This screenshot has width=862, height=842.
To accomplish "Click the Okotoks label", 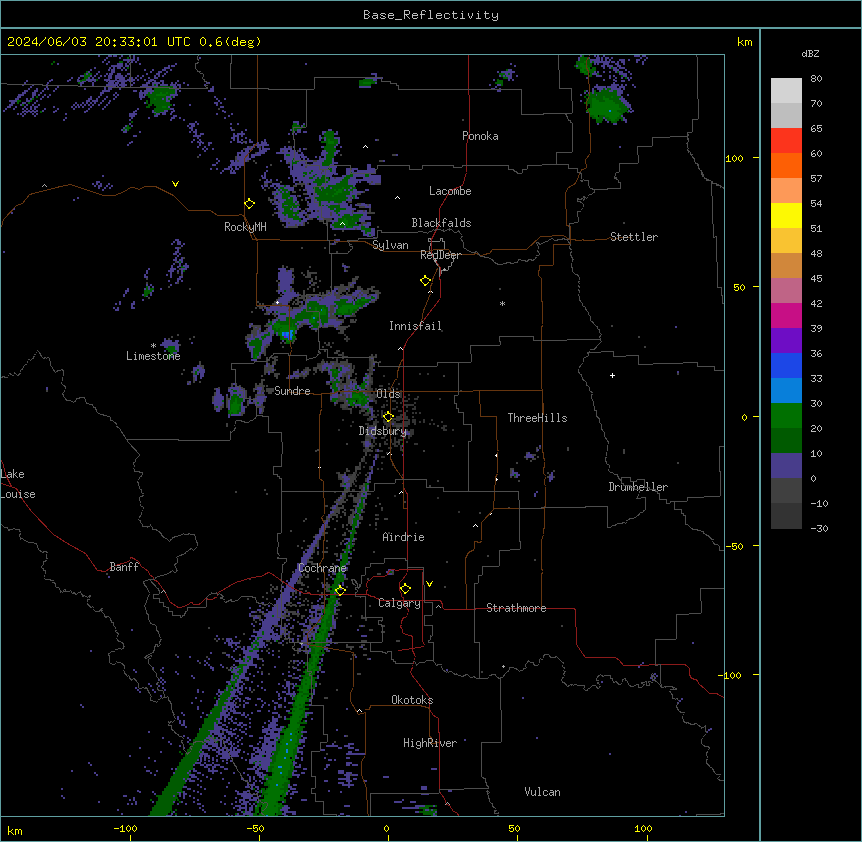I will click(412, 700).
